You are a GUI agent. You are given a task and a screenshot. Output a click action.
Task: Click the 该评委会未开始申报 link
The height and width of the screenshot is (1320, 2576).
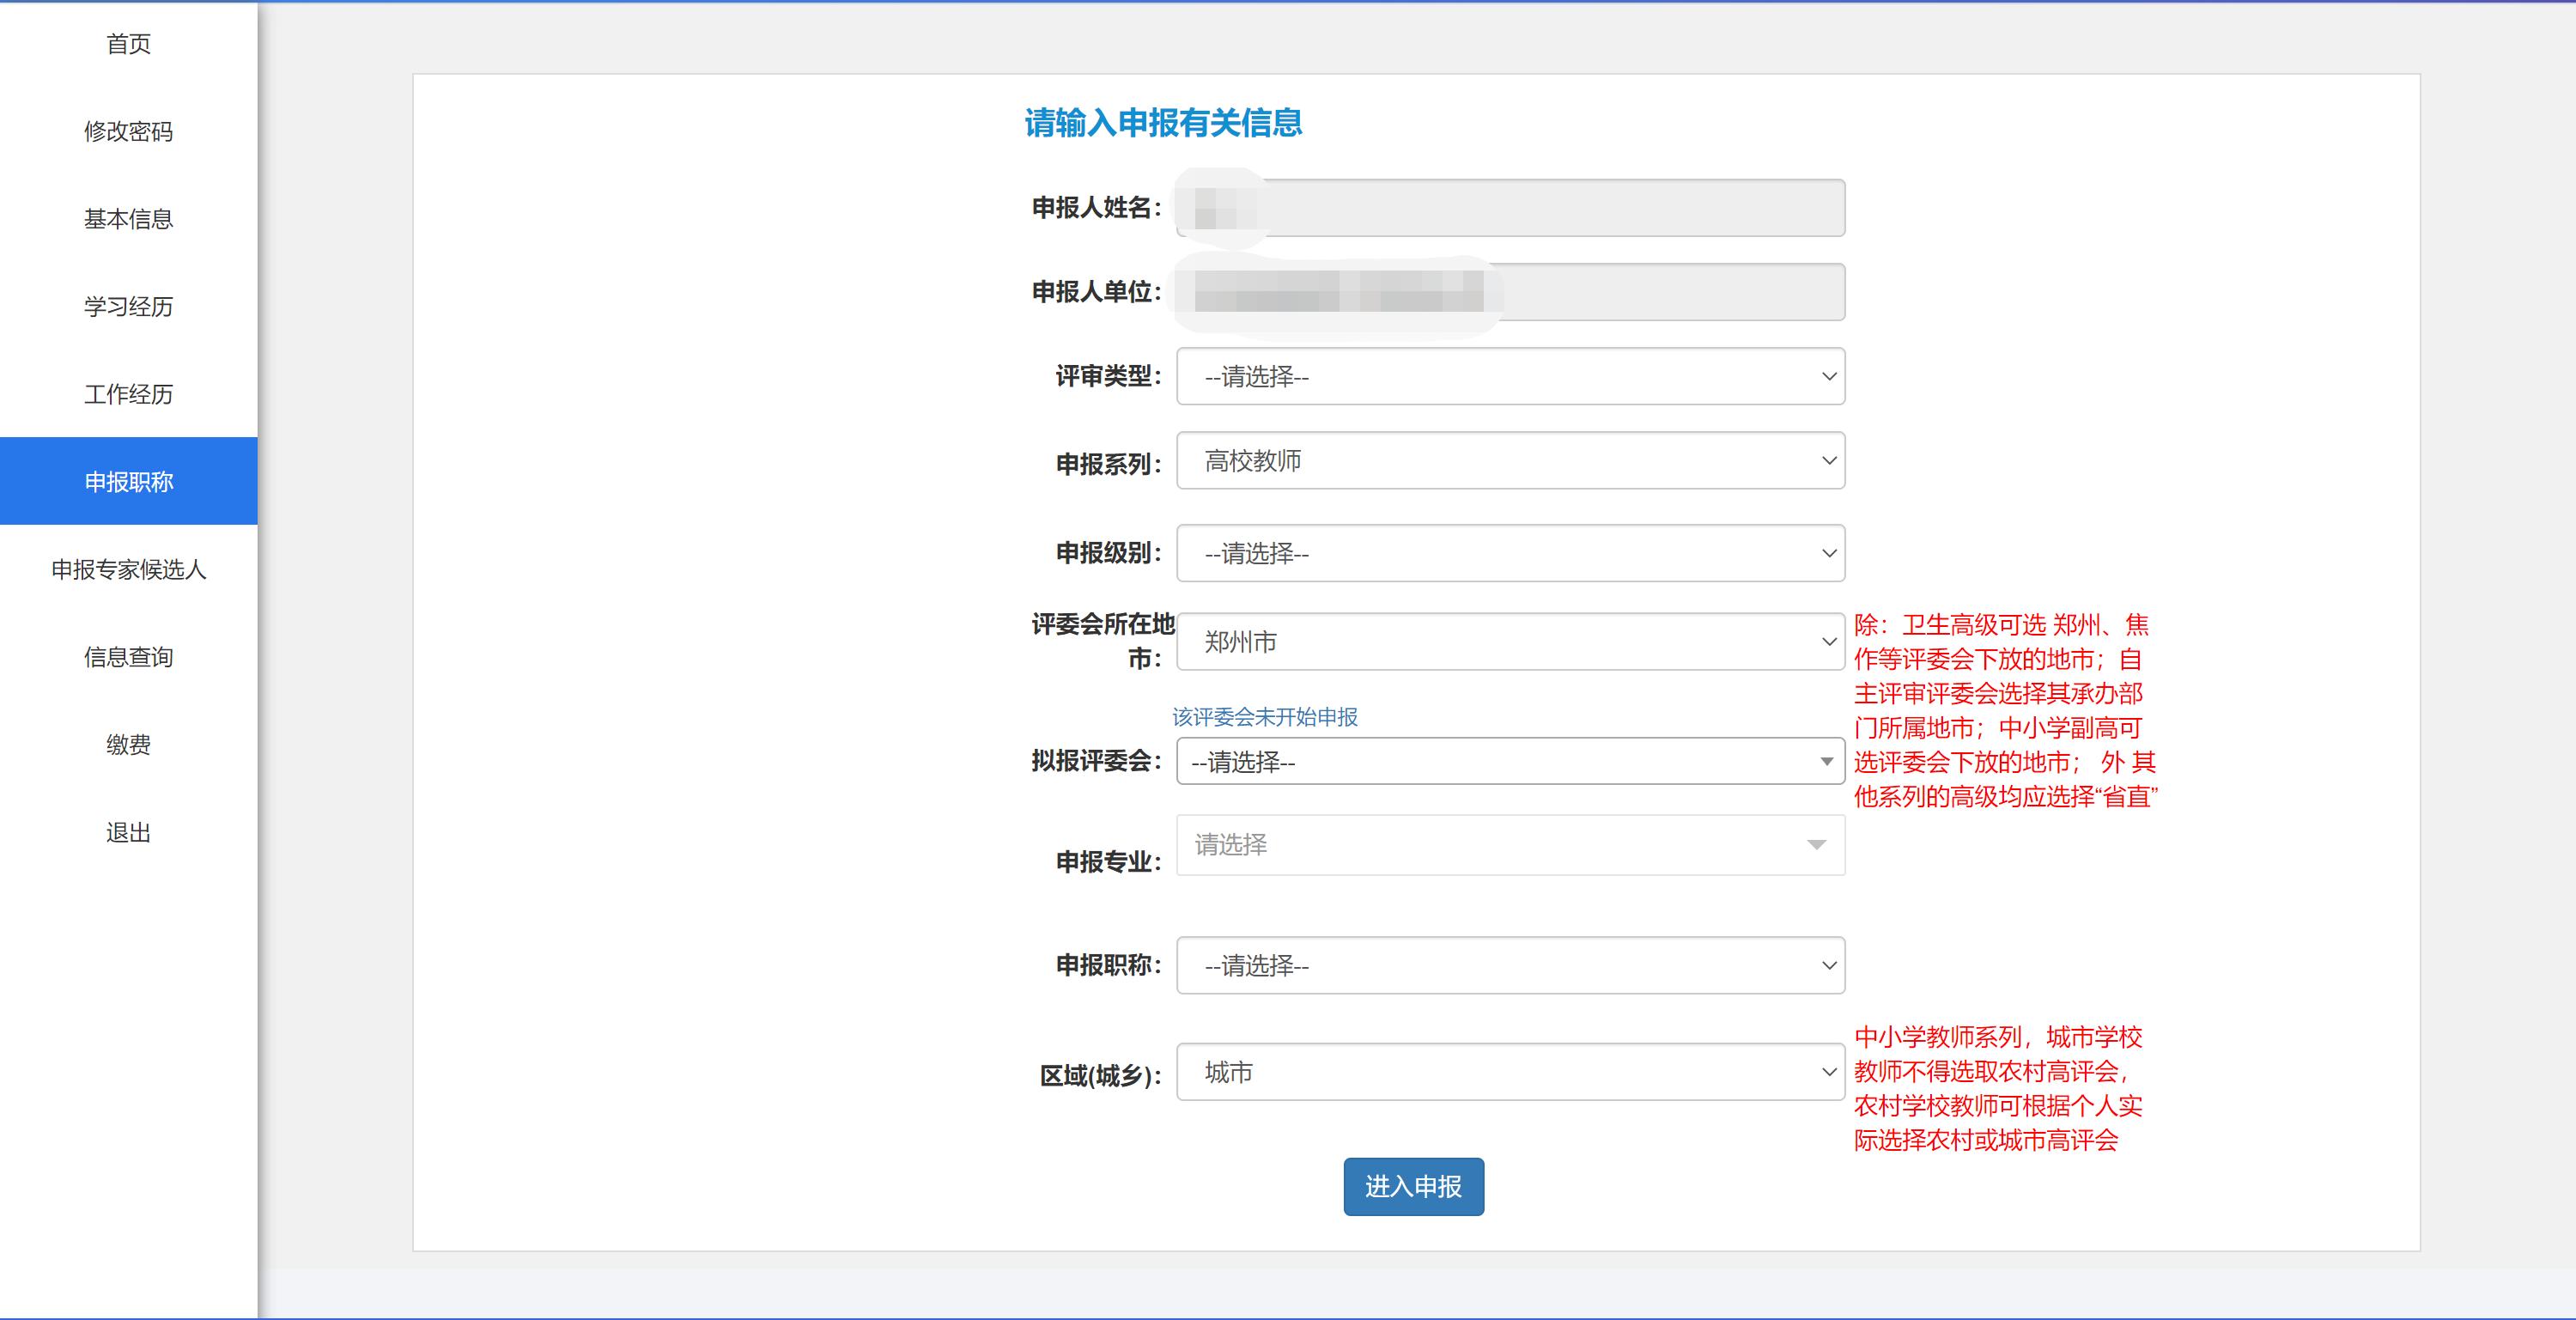1264,716
